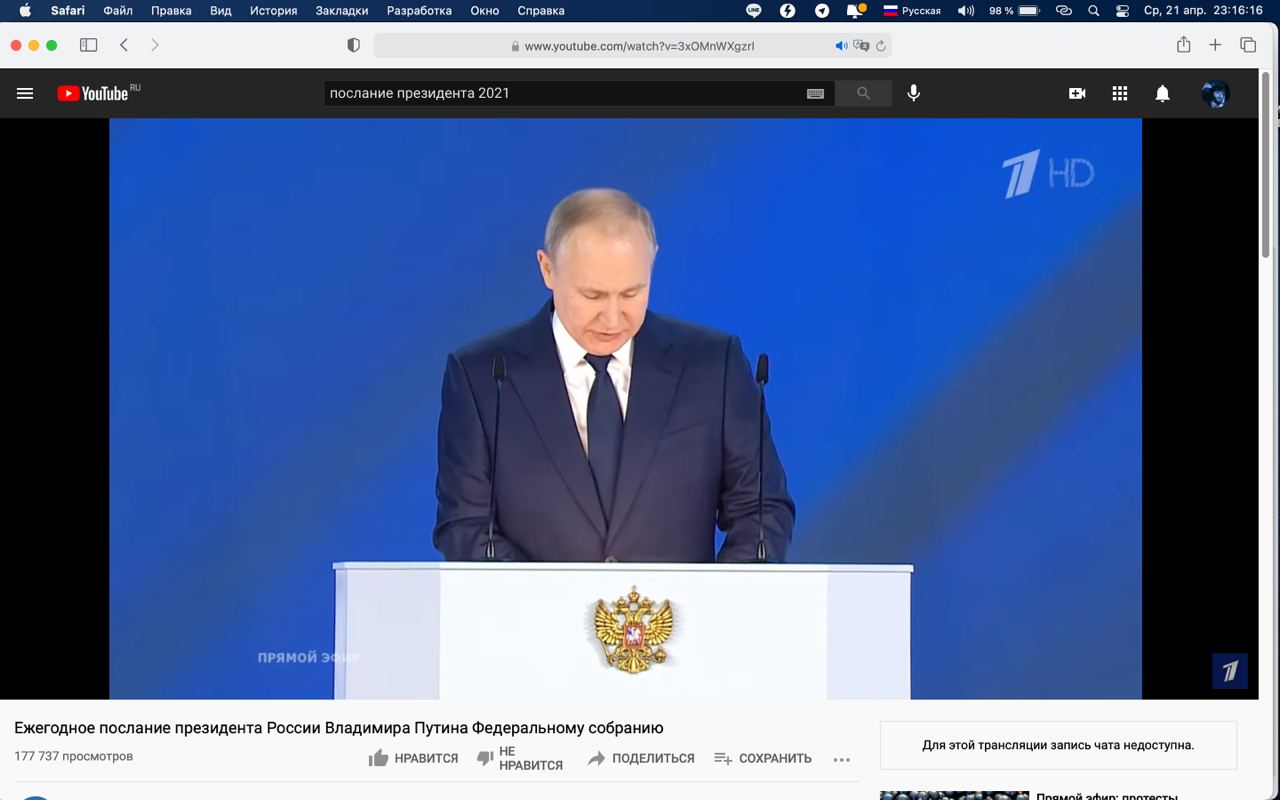Open the account avatar menu
Screen dimensions: 1280x800
[1215, 93]
